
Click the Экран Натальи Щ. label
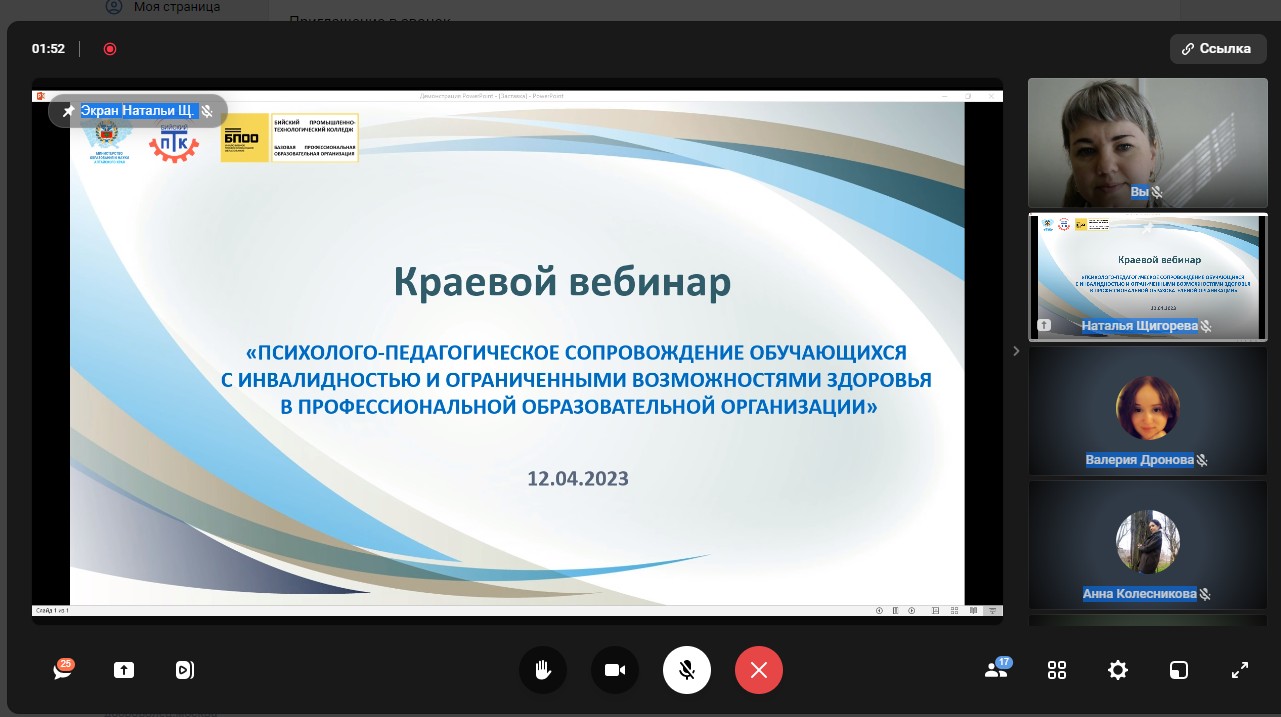click(138, 111)
